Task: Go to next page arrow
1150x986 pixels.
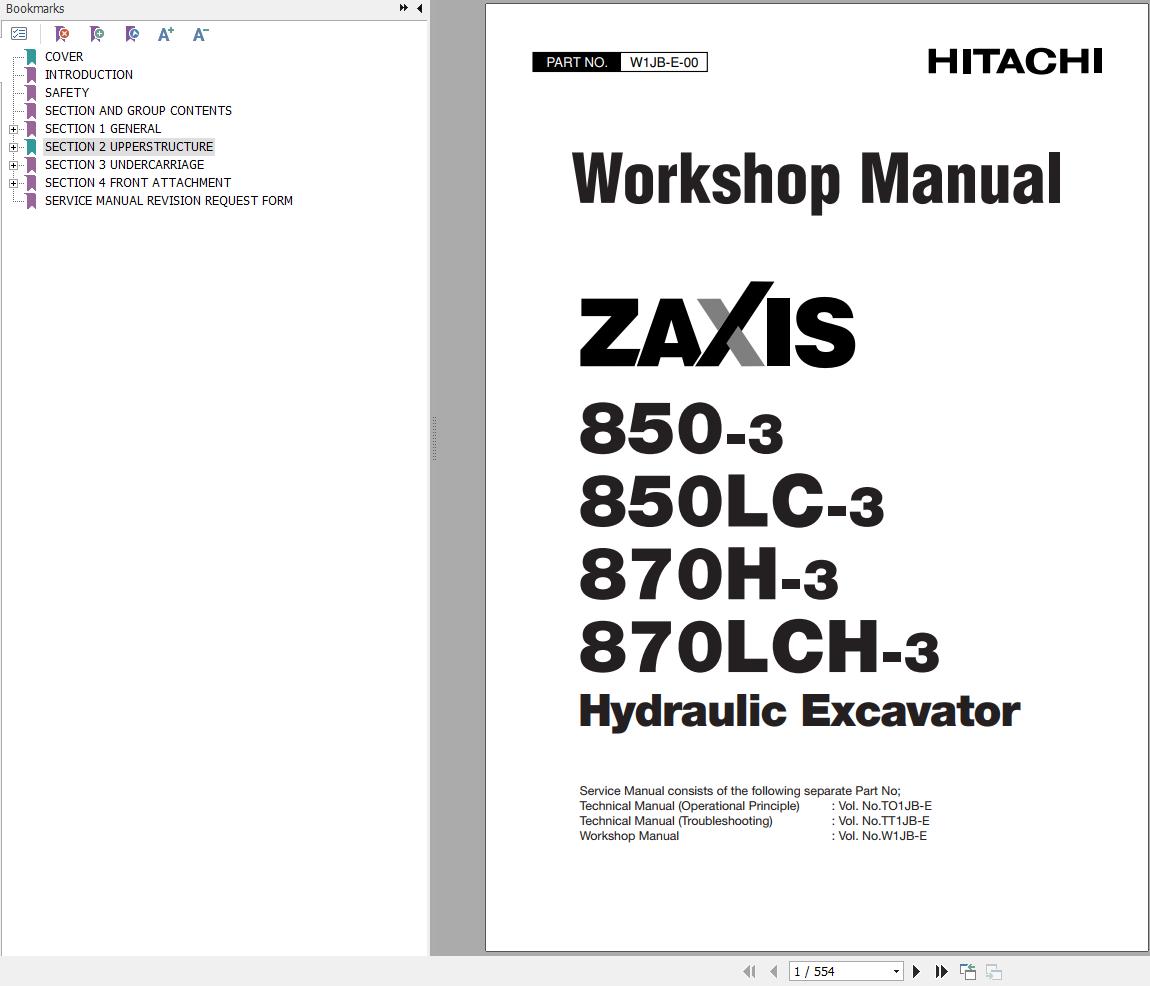Action: click(916, 971)
